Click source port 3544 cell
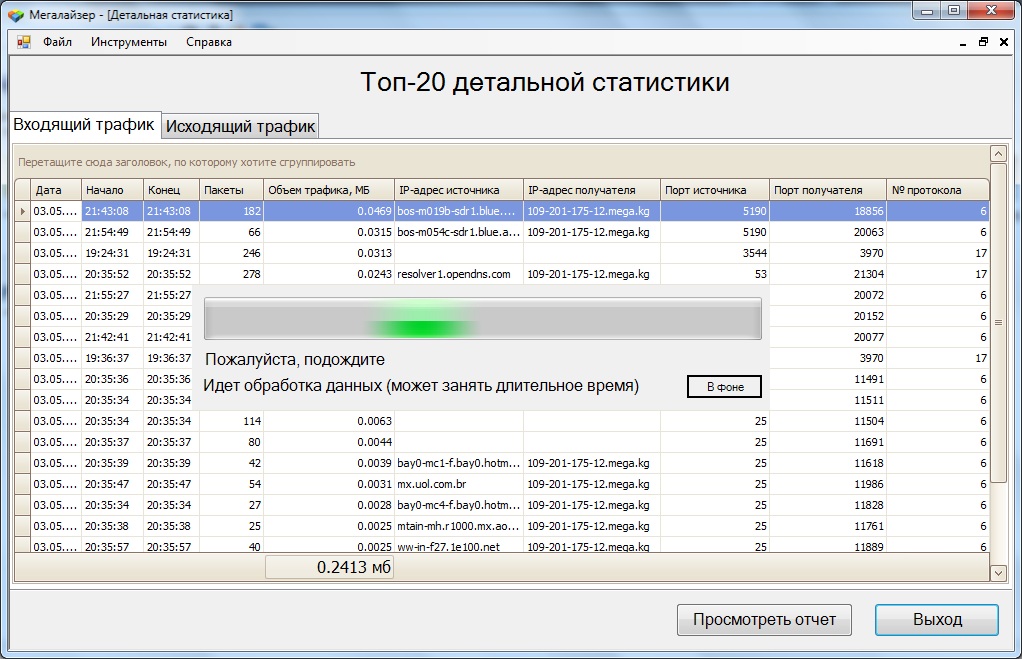This screenshot has height=659, width=1022. click(x=715, y=253)
